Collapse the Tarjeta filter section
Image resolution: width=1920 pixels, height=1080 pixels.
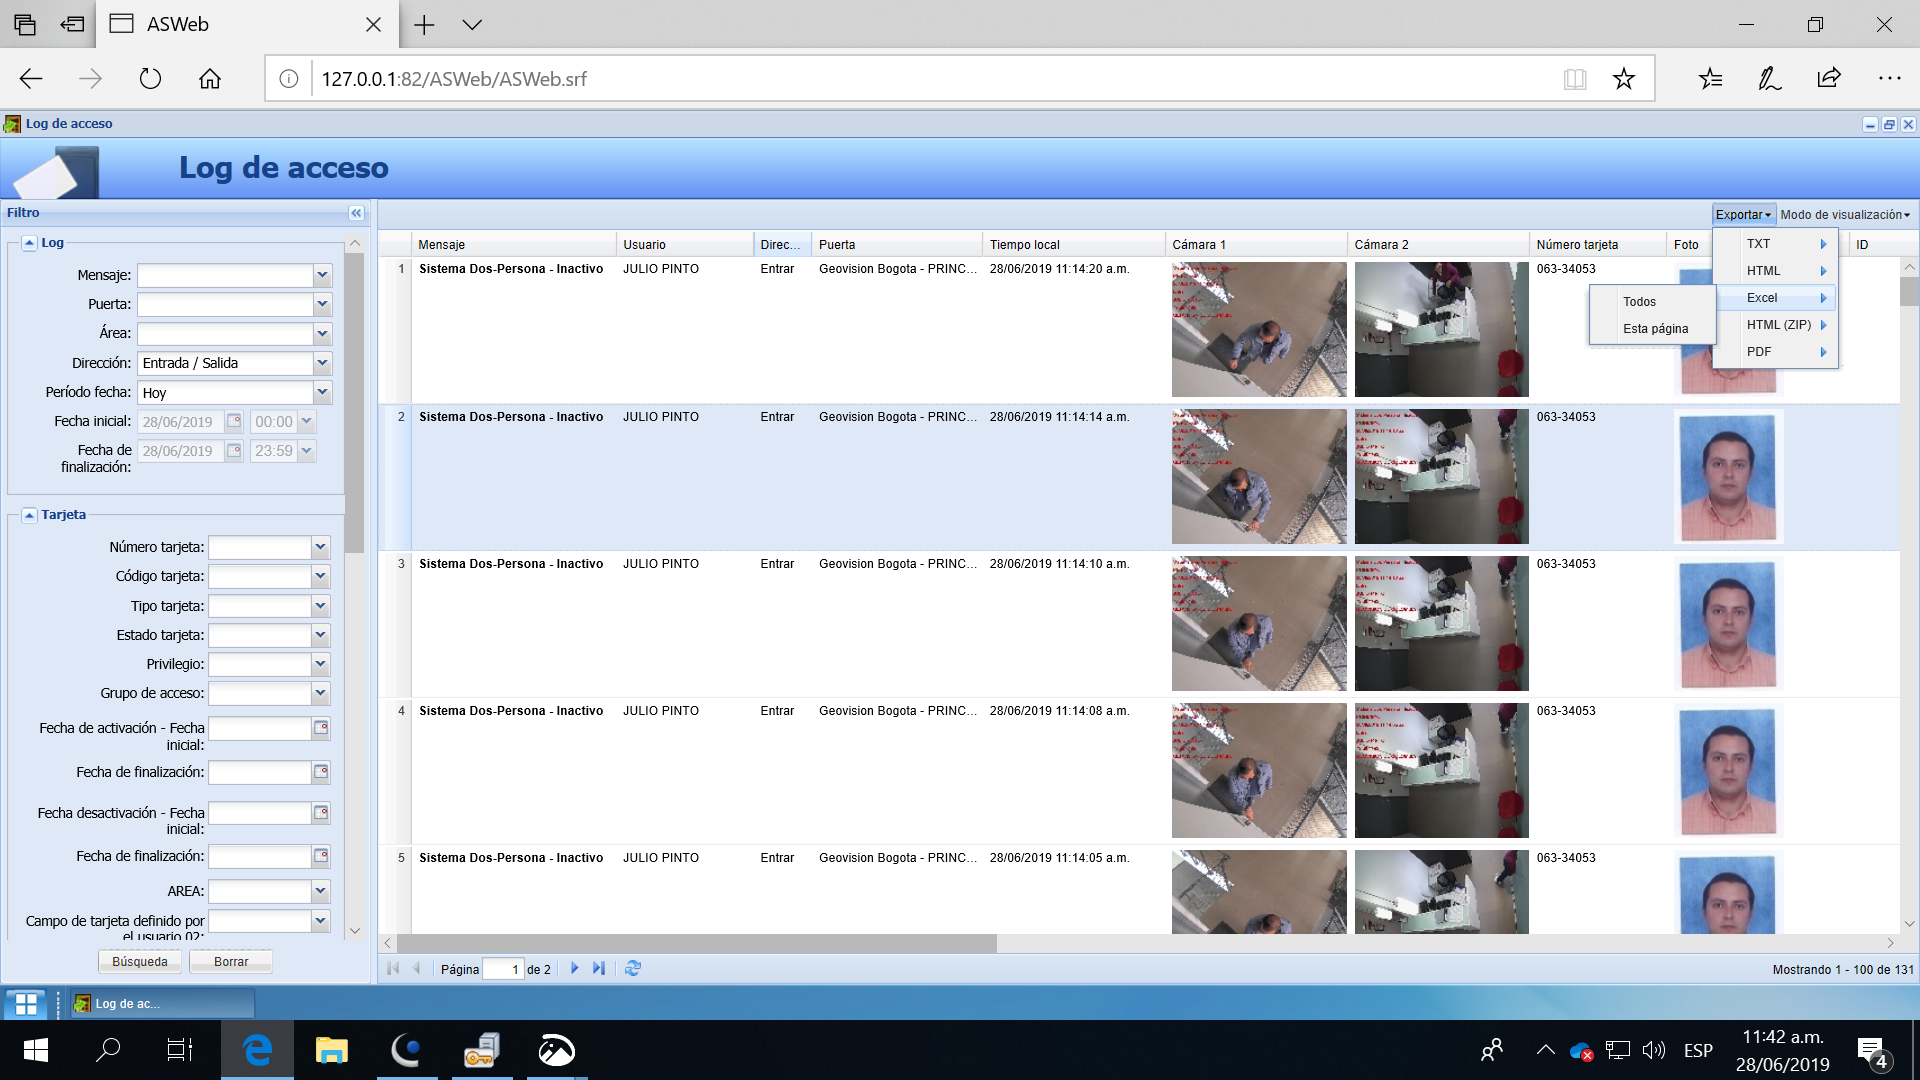(x=30, y=515)
